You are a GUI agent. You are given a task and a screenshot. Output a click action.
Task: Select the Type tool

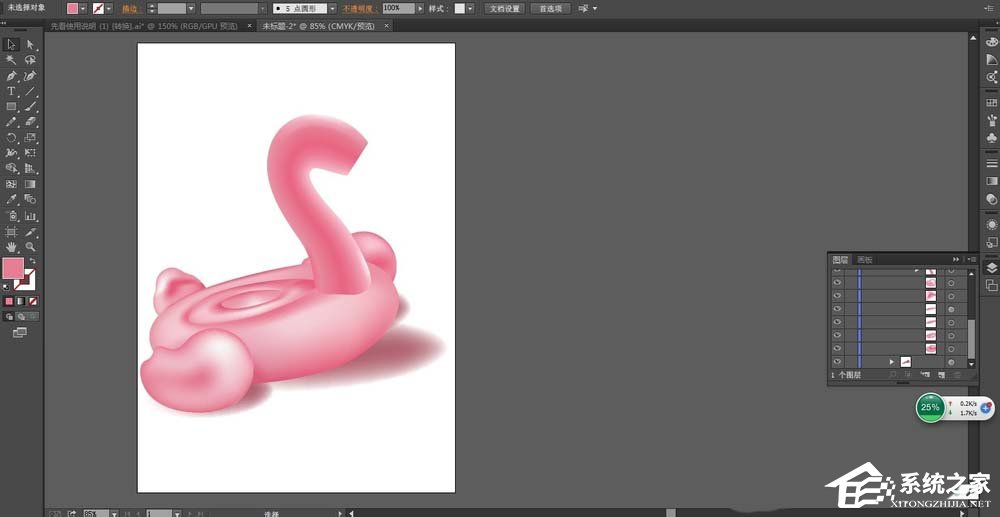pos(11,91)
